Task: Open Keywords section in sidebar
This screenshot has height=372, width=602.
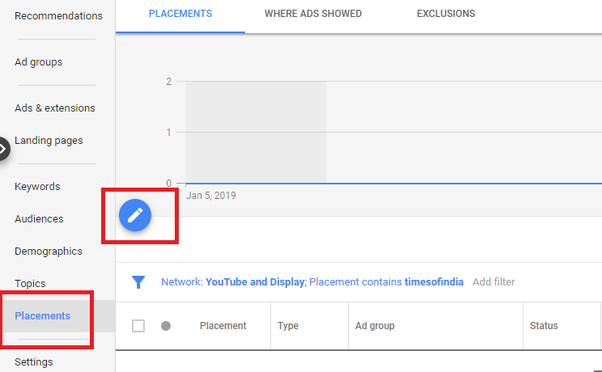Action: coord(37,187)
